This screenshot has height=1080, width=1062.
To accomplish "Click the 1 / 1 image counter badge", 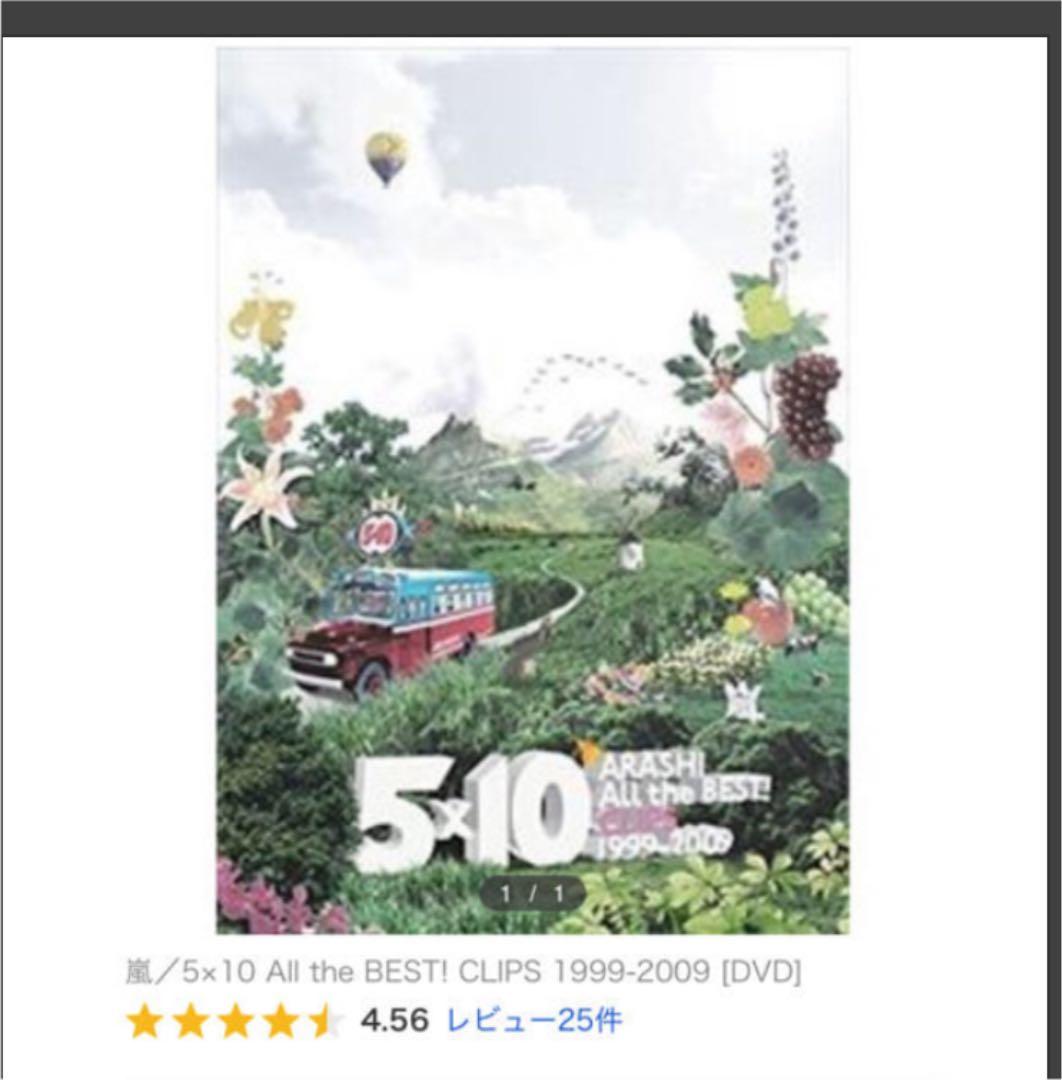I will [x=532, y=894].
